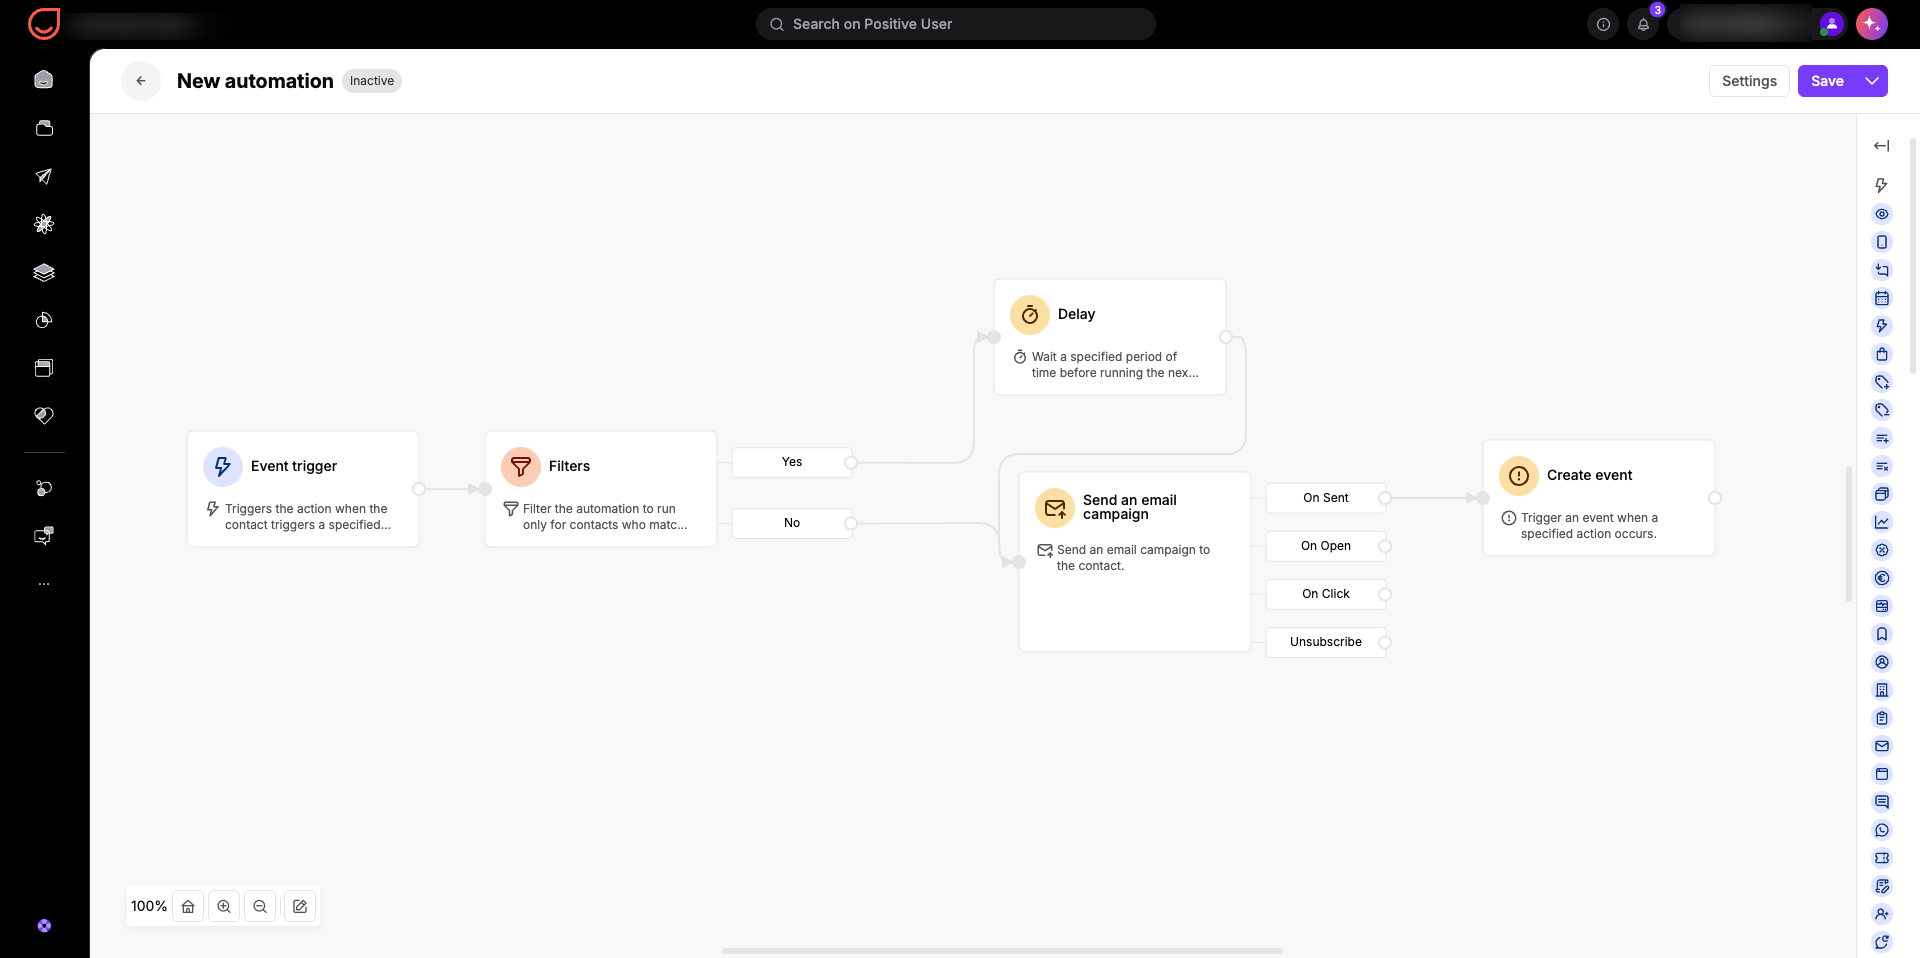Select the shopping bag node in right panel
This screenshot has height=958, width=1920.
click(1882, 354)
